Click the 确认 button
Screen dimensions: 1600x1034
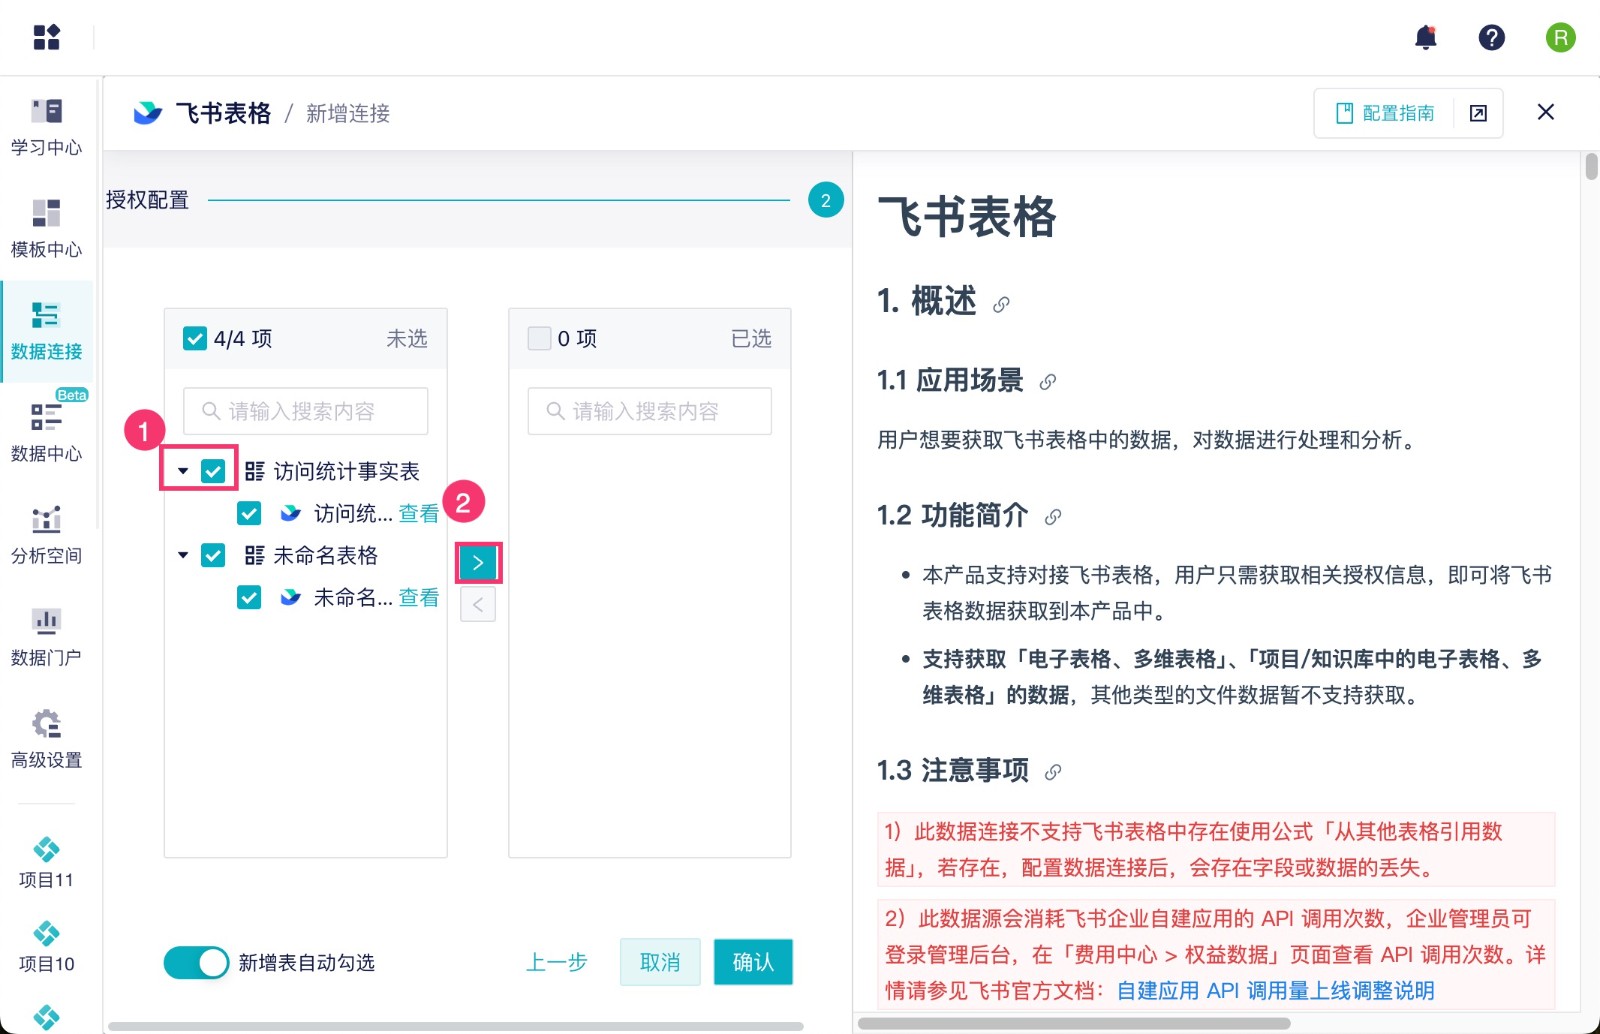pos(752,962)
